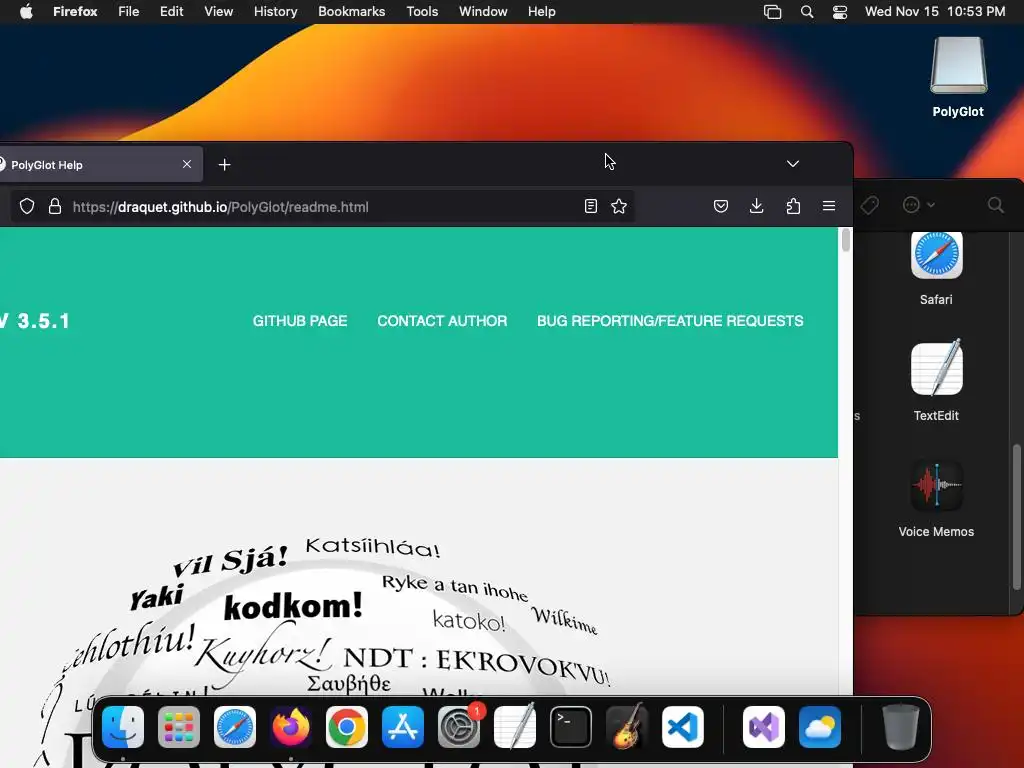The height and width of the screenshot is (768, 1024).
Task: Open System Settings in the Dock
Action: (x=459, y=727)
